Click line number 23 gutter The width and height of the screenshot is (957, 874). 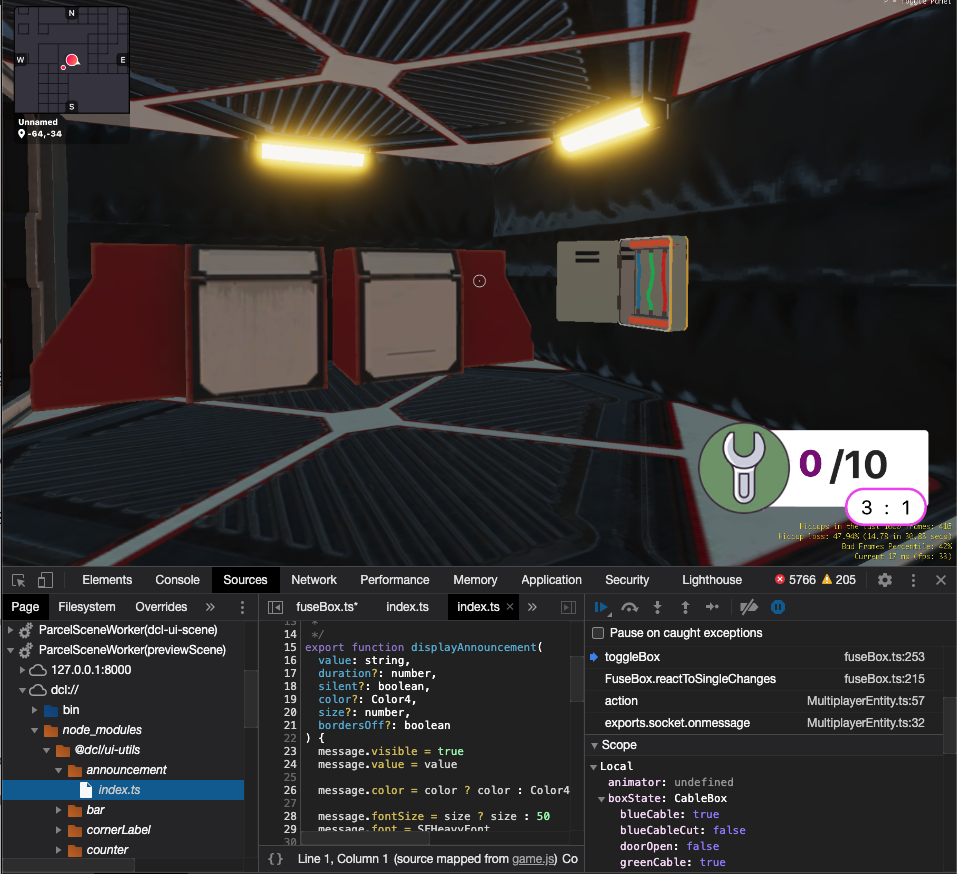pos(290,751)
